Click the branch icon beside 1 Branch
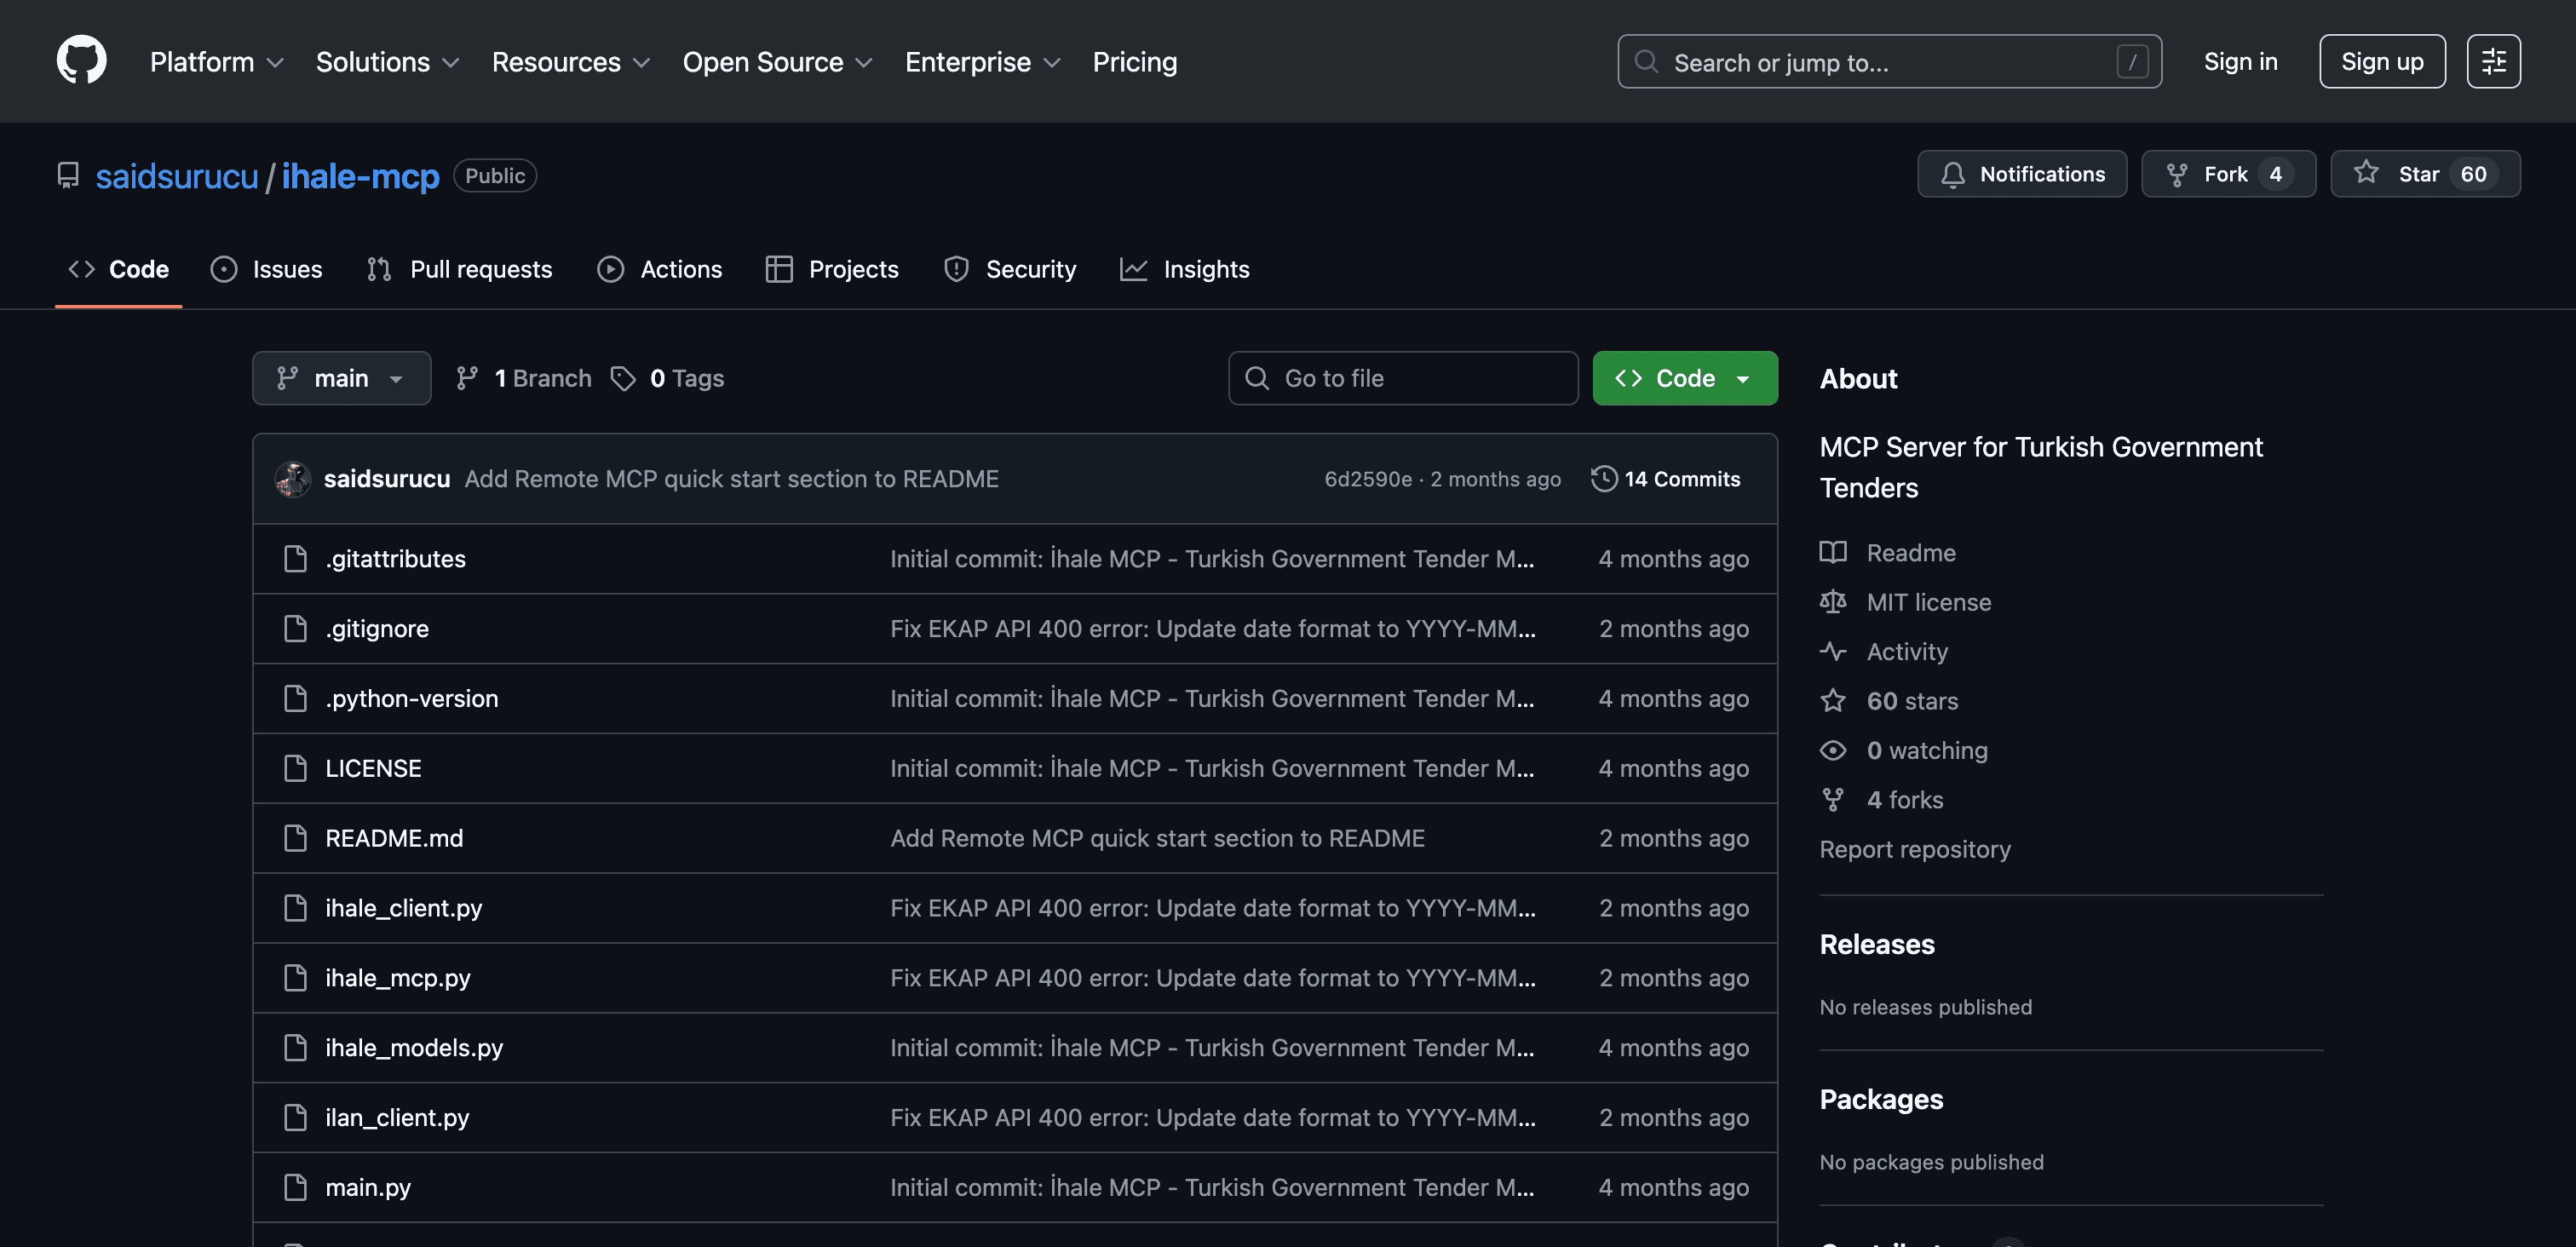This screenshot has width=2576, height=1247. pos(466,378)
